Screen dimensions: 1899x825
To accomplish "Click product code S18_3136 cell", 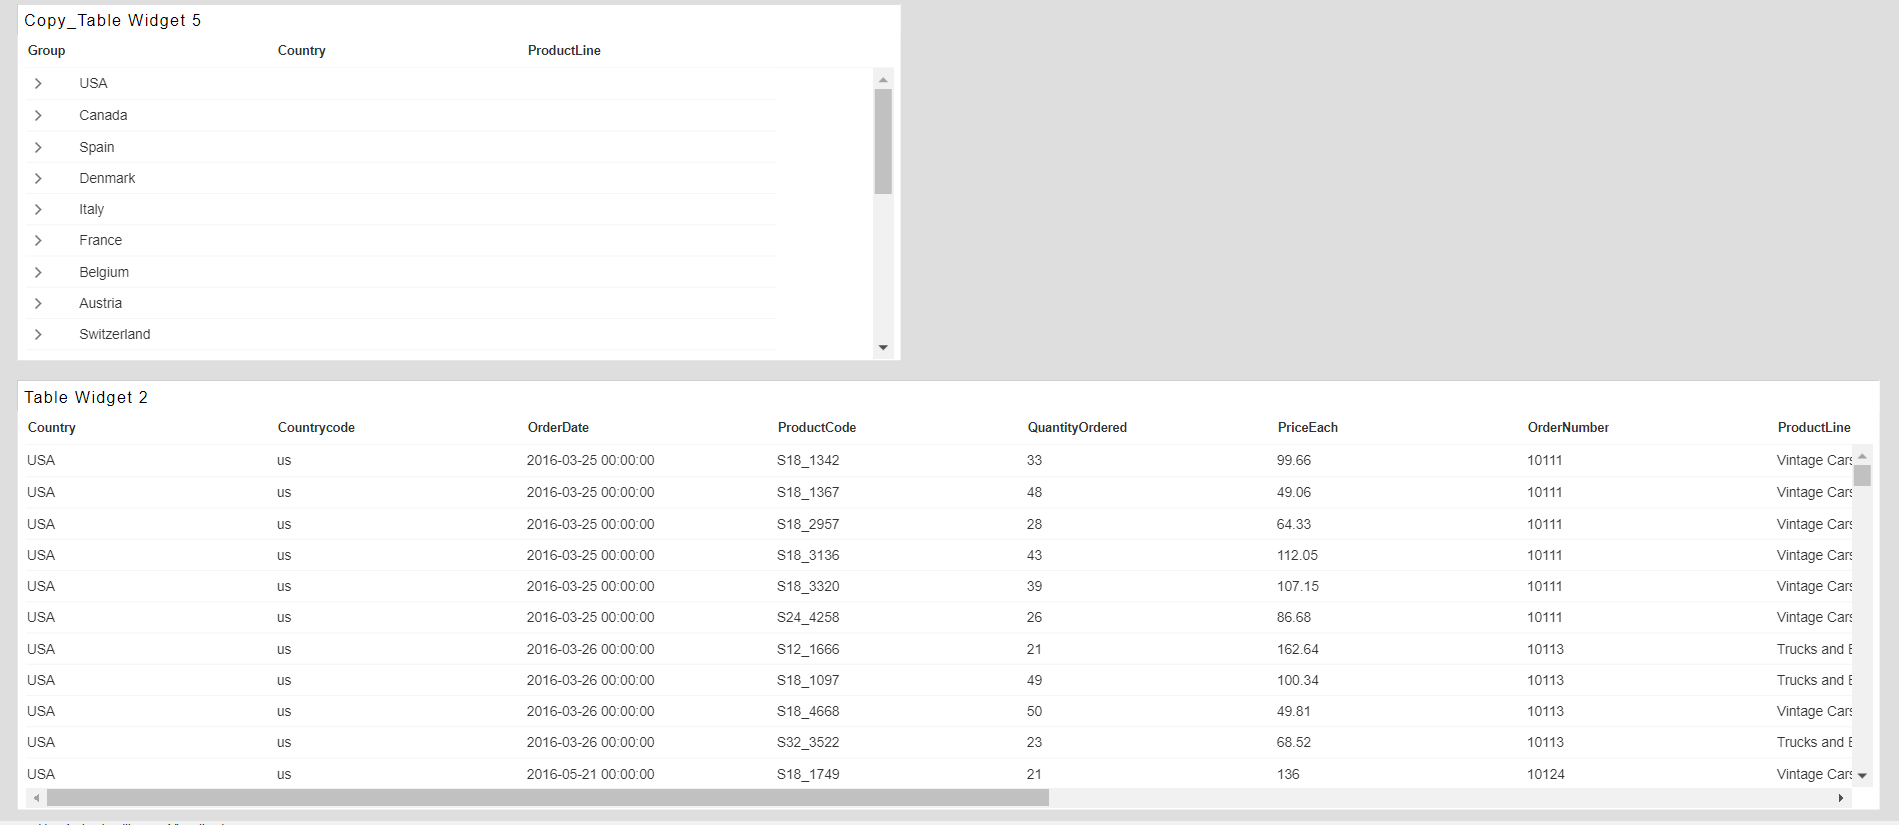I will click(808, 556).
